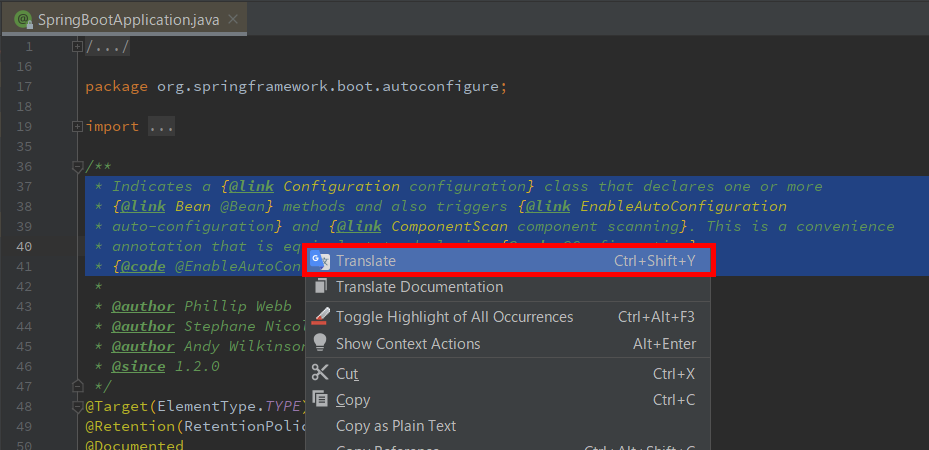The height and width of the screenshot is (450, 929).
Task: Click the @Documented annotation on line 50
Action: tap(134, 445)
